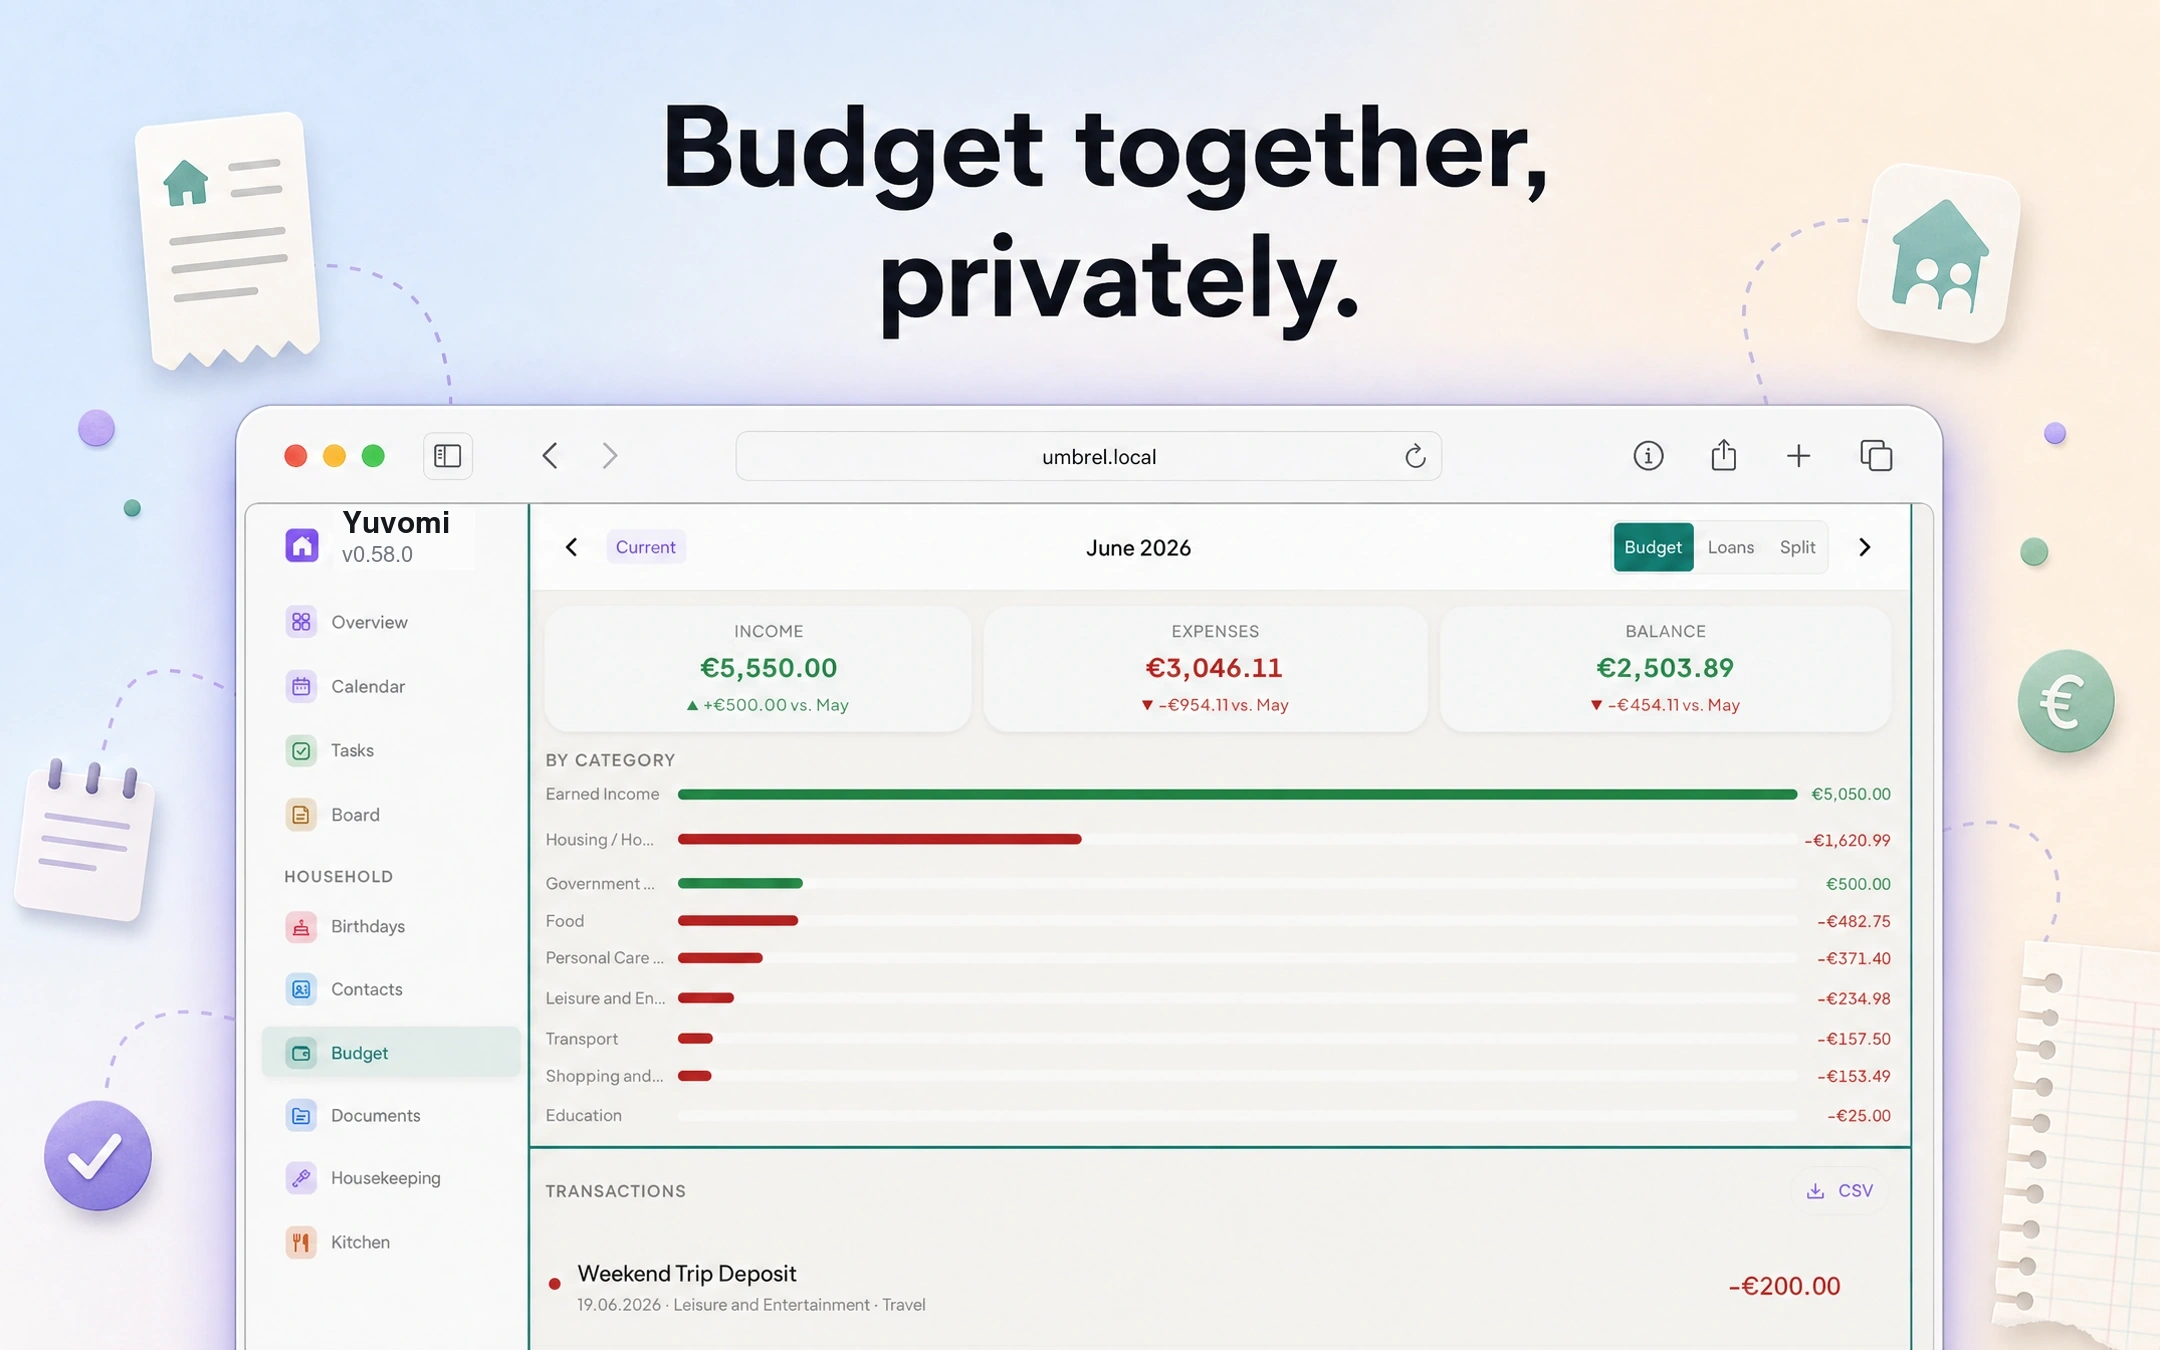The image size is (2160, 1350).
Task: Open the Tasks checkmark icon
Action: click(301, 750)
